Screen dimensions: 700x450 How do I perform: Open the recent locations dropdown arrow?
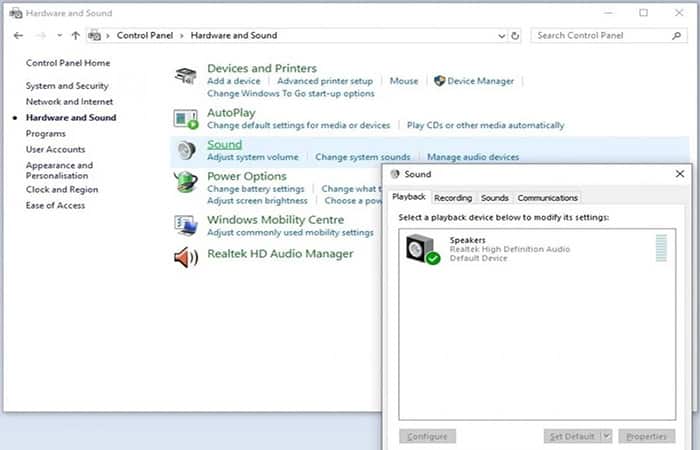tap(59, 36)
